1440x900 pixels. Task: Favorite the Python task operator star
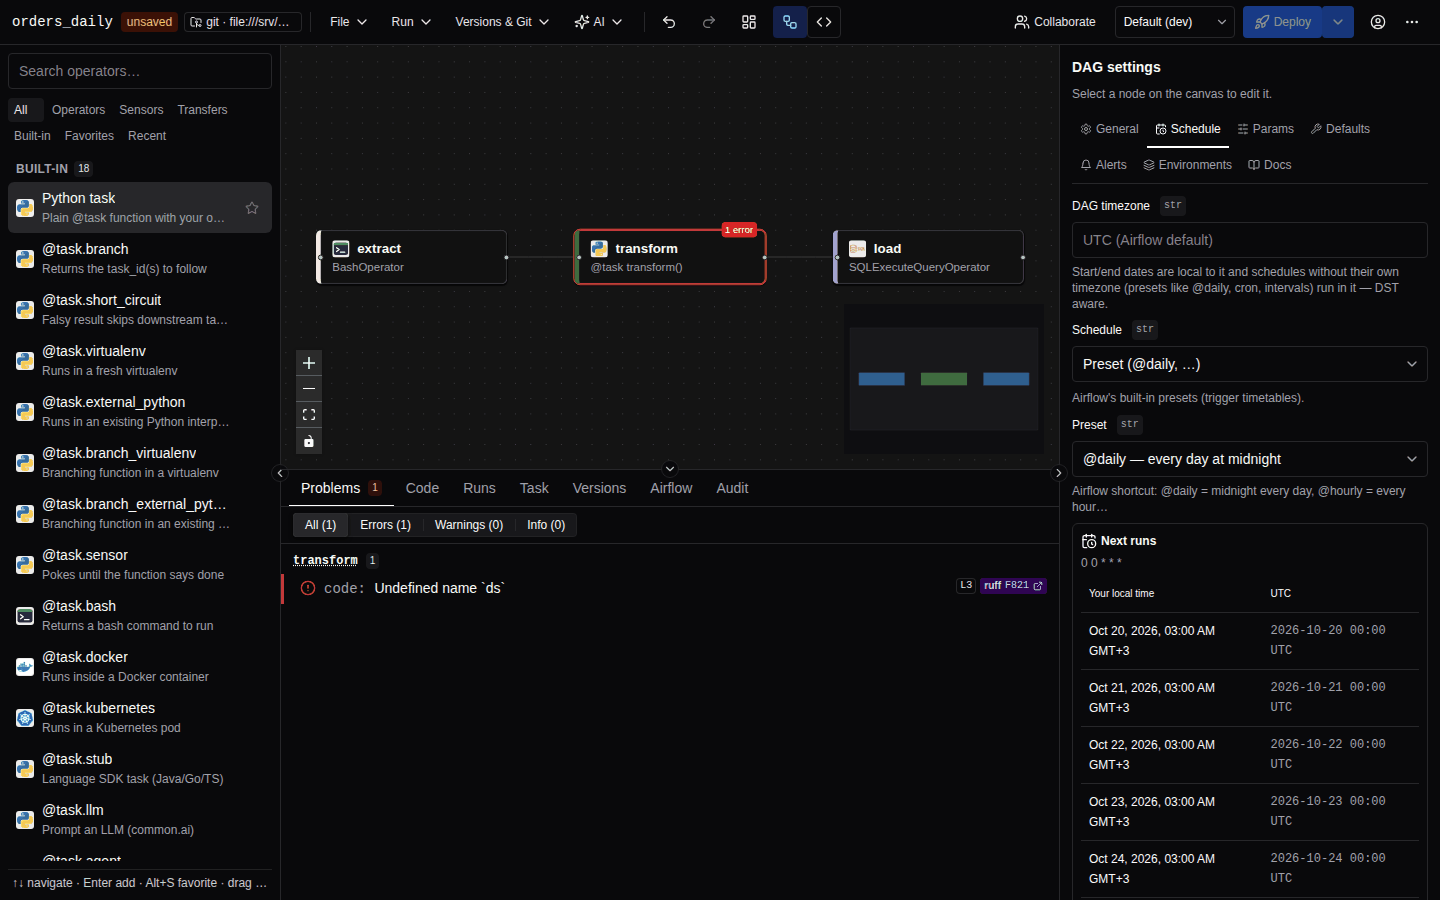click(252, 208)
